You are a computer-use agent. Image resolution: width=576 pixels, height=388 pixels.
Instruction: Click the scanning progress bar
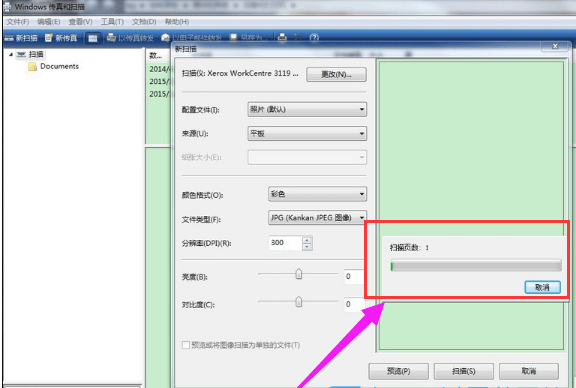pos(476,266)
